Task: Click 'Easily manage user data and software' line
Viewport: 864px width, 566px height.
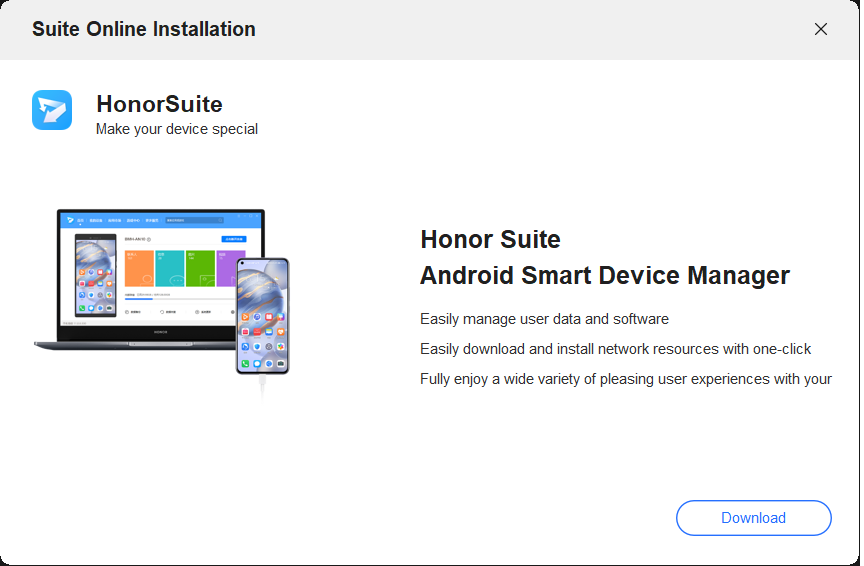Action: (x=544, y=319)
